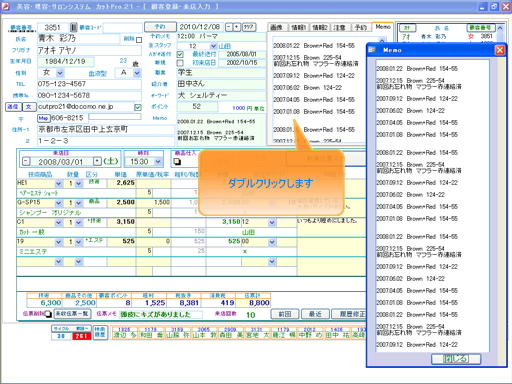Switch to the 画像 tab
512x384 pixels.
click(277, 27)
